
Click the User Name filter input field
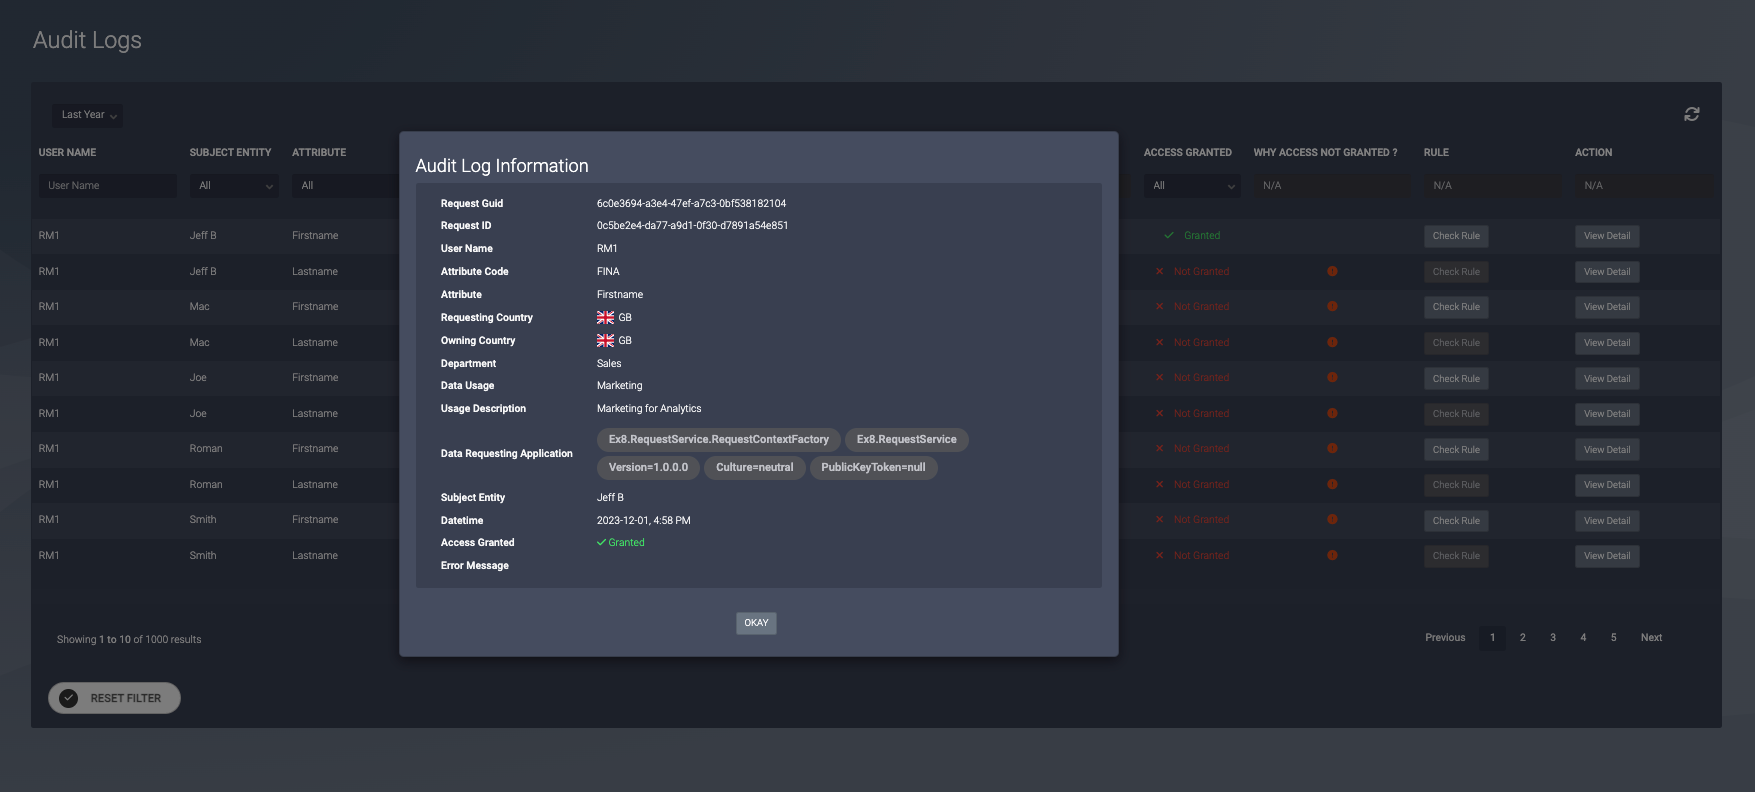[108, 186]
